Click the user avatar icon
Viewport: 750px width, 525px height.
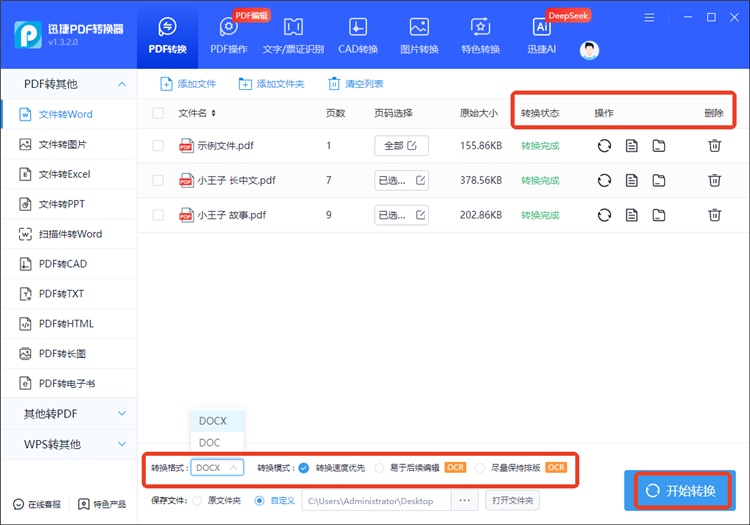coord(589,50)
